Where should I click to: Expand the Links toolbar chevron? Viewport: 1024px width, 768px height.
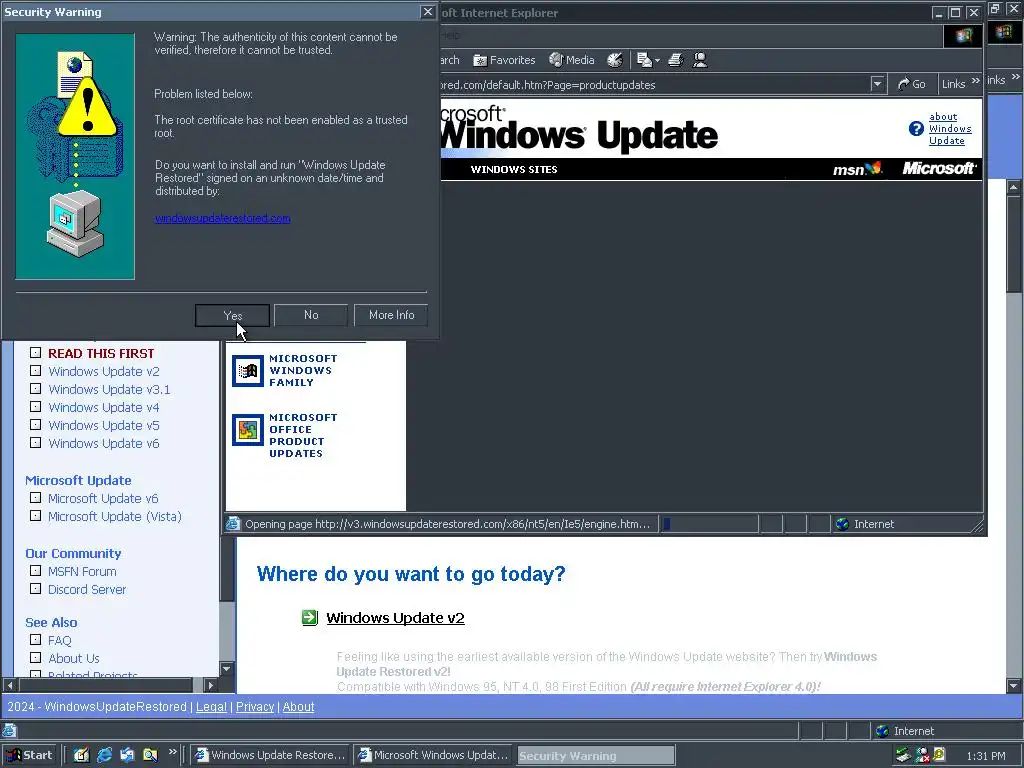point(976,81)
